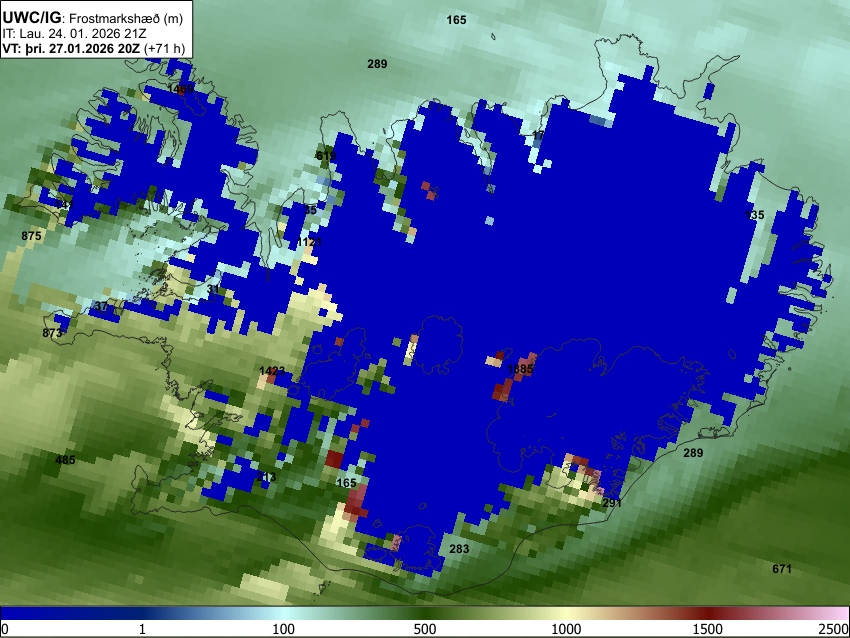Click the 671 value label
The width and height of the screenshot is (850, 638).
click(782, 569)
